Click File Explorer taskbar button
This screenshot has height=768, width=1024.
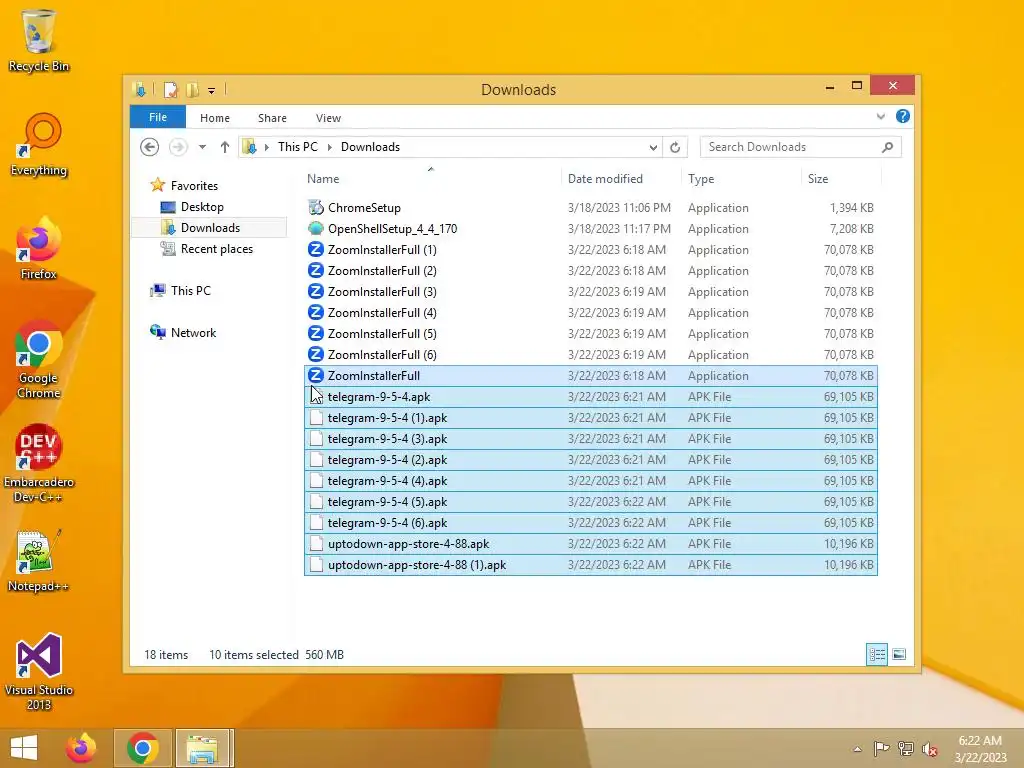tap(203, 748)
